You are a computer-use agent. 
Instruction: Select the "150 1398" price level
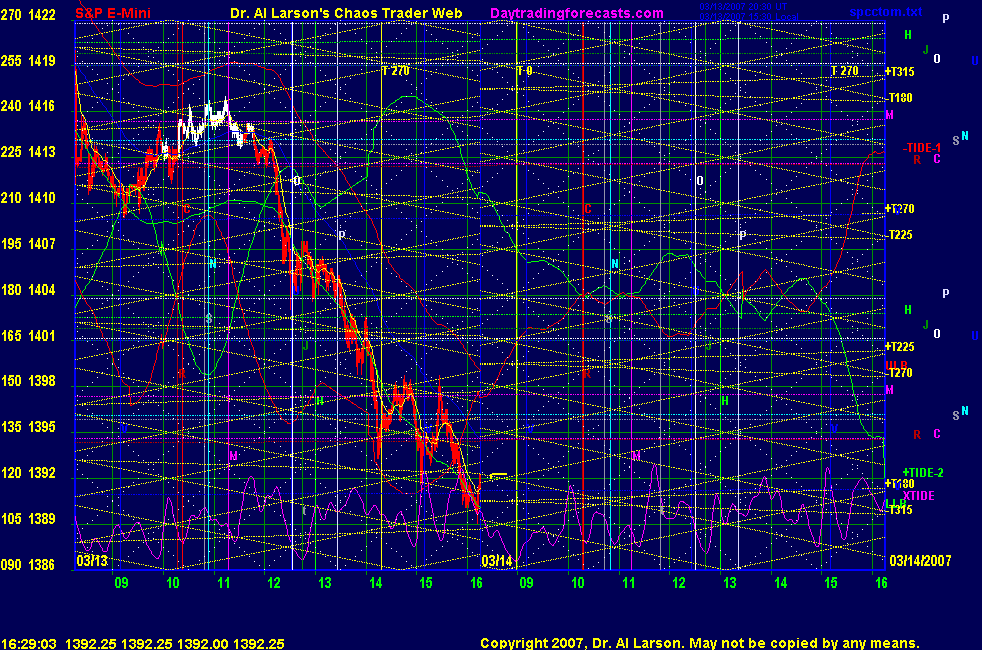(x=28, y=381)
